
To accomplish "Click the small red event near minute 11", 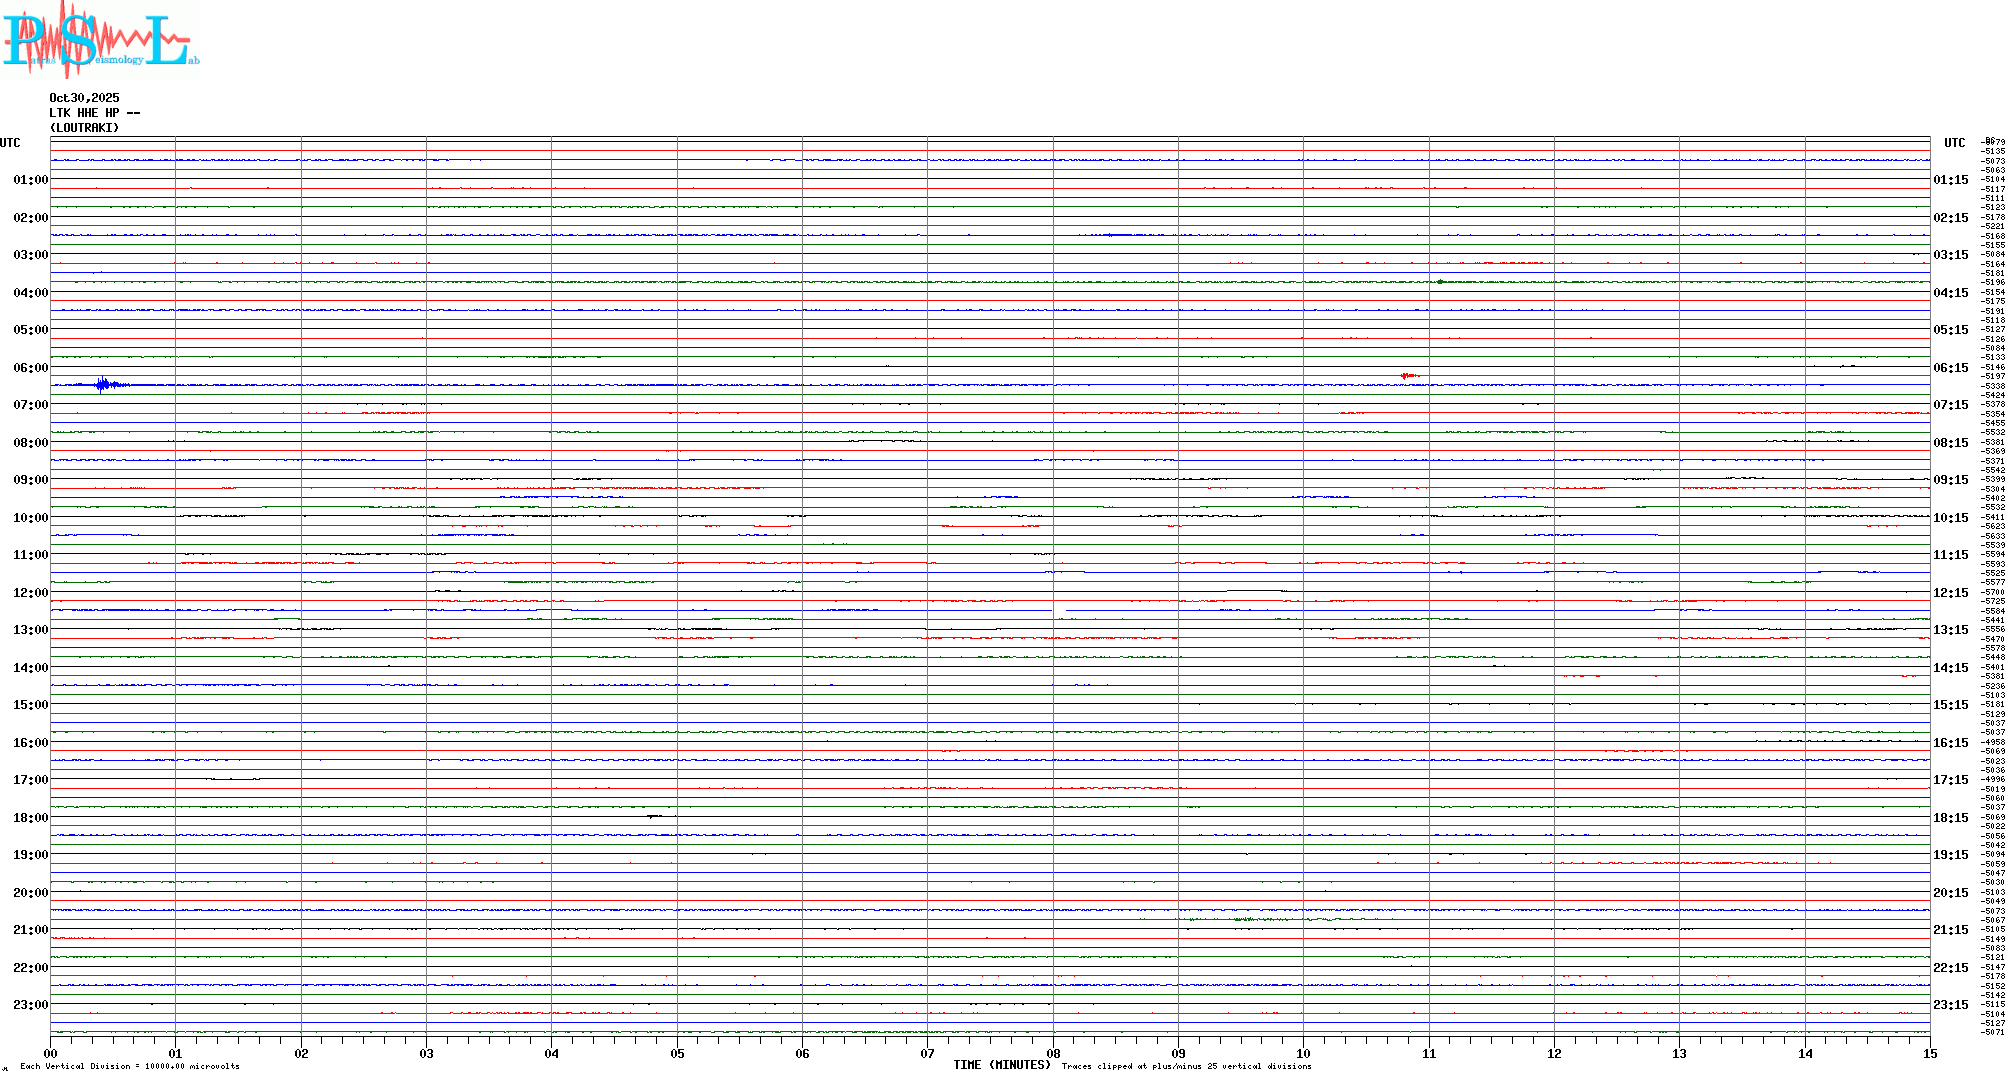I will [1409, 376].
